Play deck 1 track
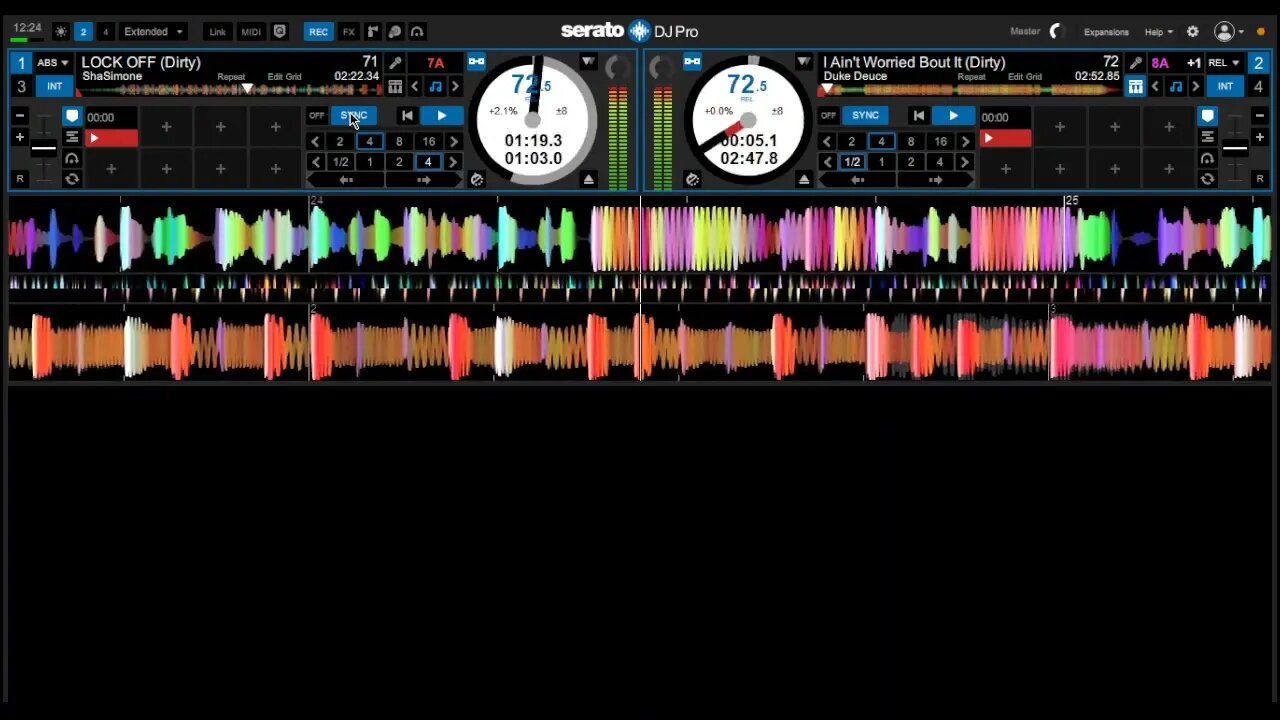Image resolution: width=1280 pixels, height=720 pixels. (x=441, y=116)
